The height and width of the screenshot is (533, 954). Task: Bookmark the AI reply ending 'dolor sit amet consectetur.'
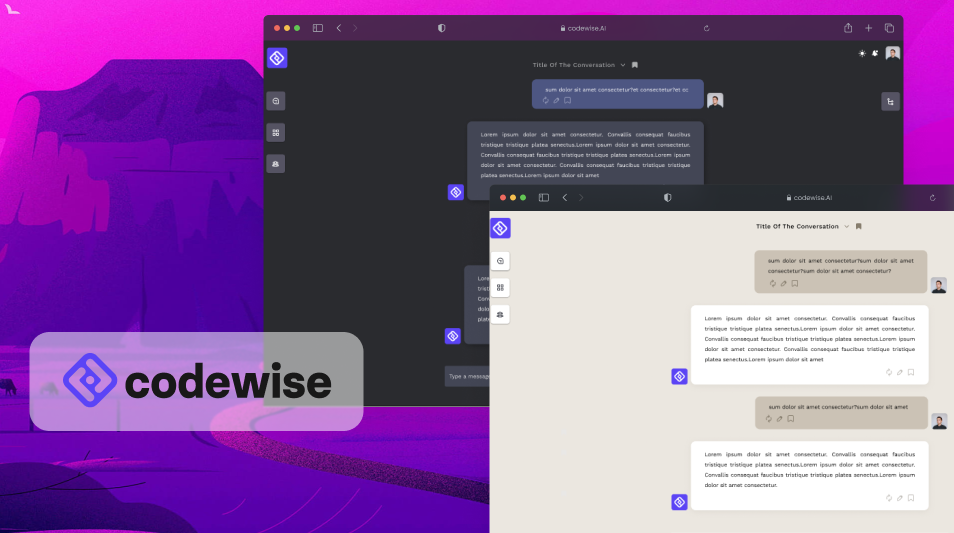(911, 498)
